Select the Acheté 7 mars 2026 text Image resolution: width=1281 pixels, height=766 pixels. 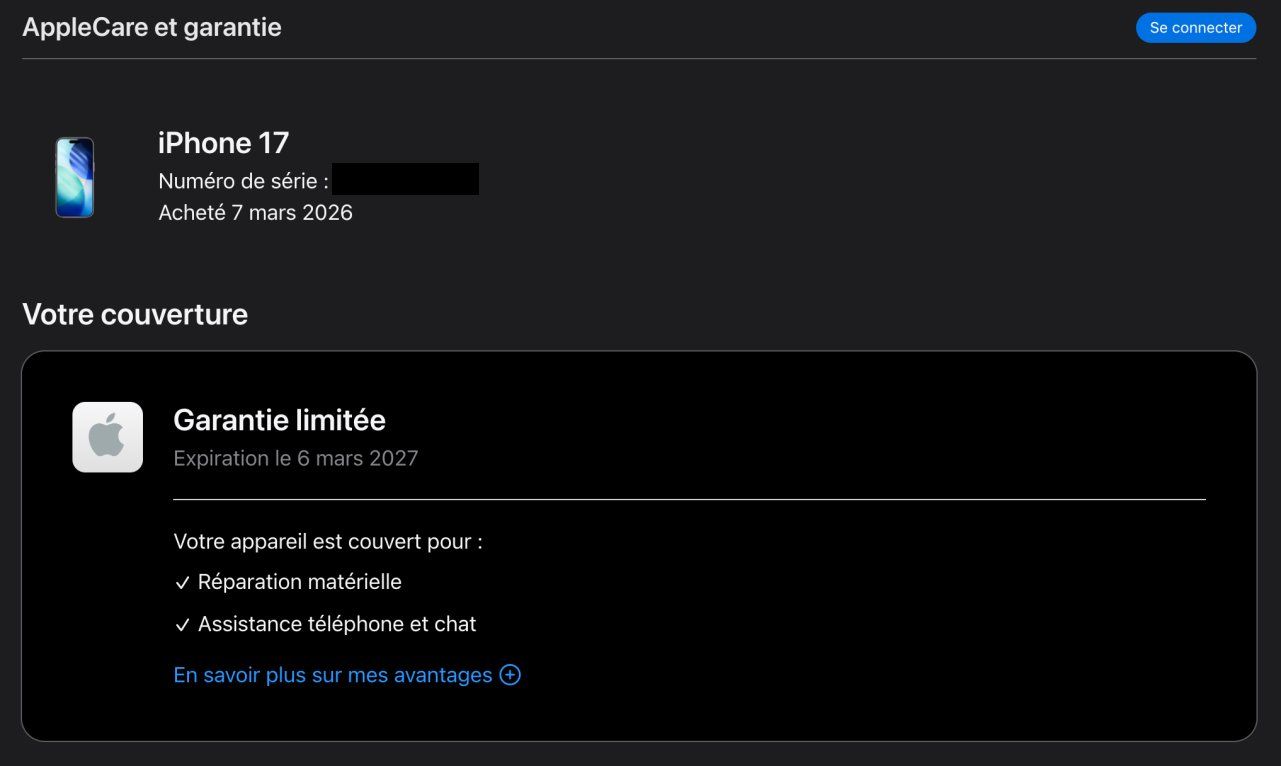(x=255, y=212)
